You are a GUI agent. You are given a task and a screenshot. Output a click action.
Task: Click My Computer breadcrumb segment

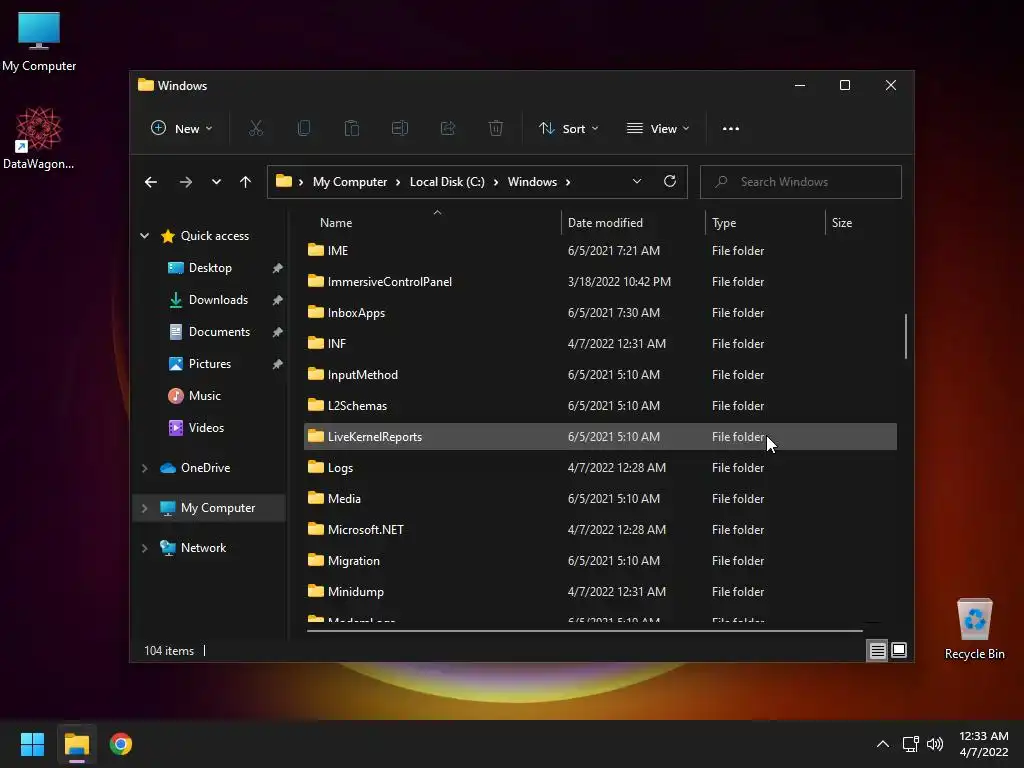[x=350, y=182]
